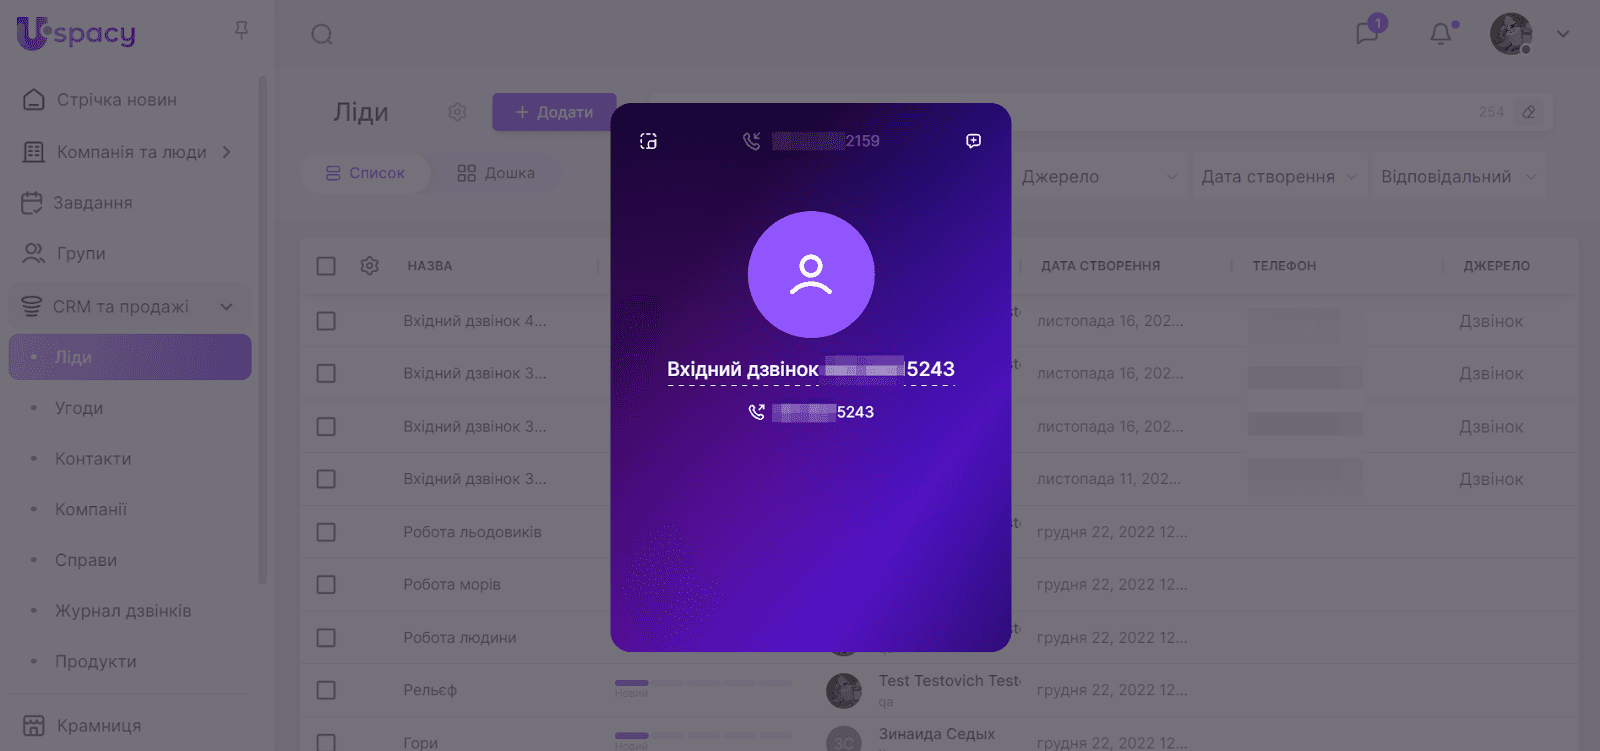Open the Джерело filter dropdown
Viewport: 1600px width, 751px height.
click(x=1099, y=177)
